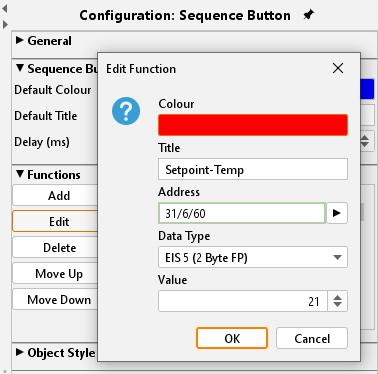This screenshot has width=378, height=374.
Task: Increase the Value spinner to above 21
Action: click(337, 297)
